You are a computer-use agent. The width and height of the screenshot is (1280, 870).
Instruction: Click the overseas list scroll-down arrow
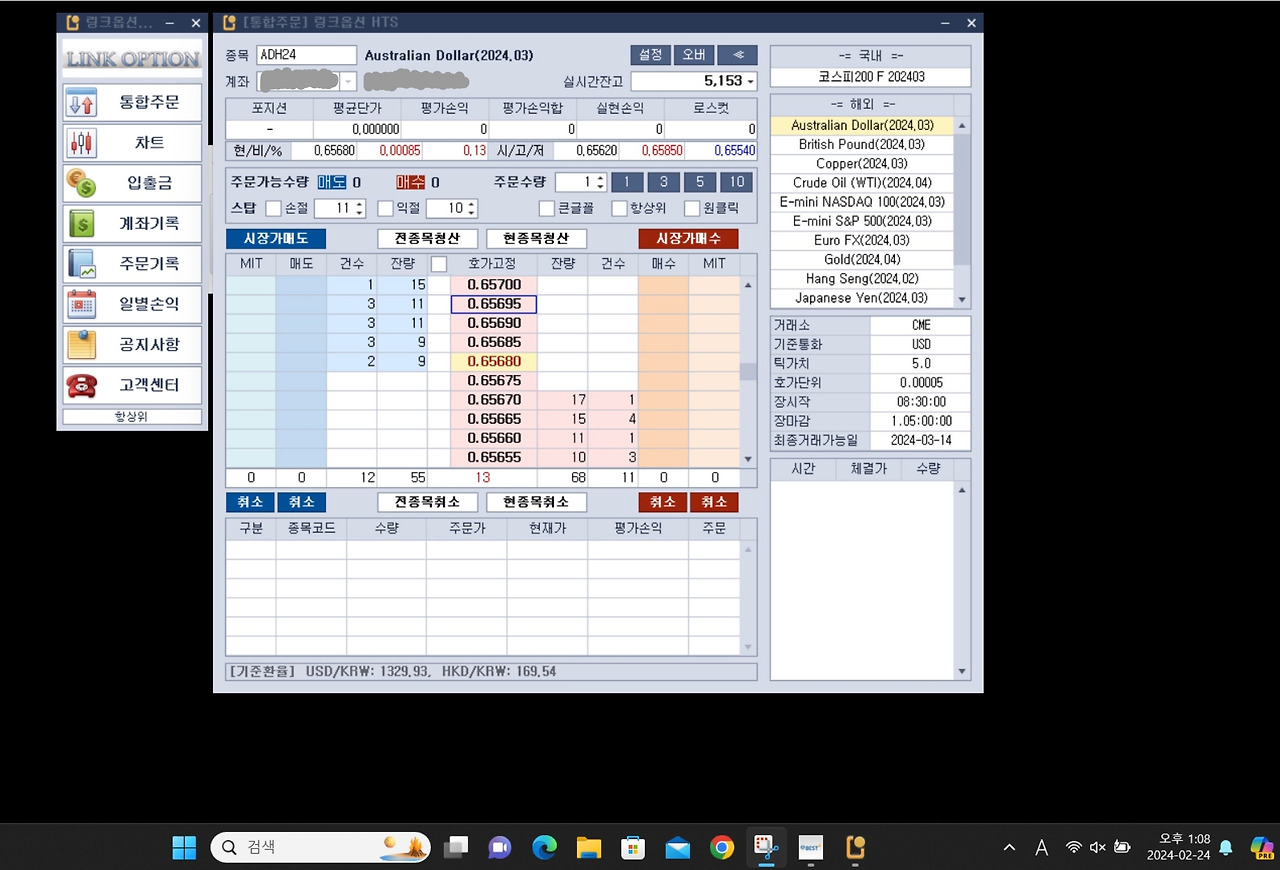point(962,300)
